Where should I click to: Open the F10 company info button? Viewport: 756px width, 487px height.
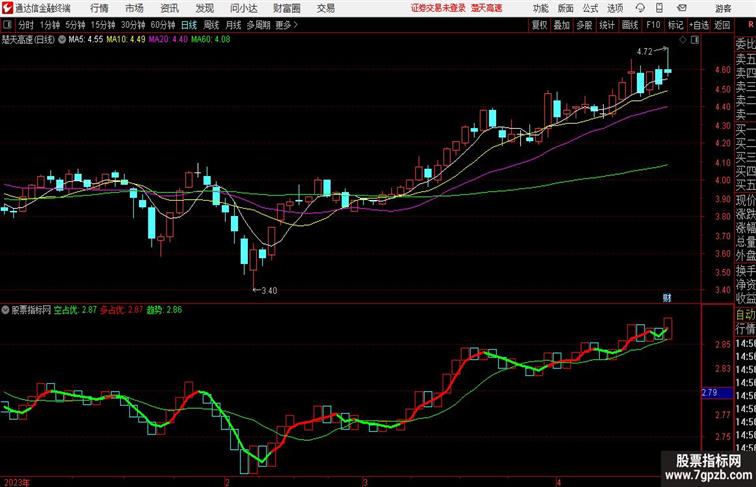pos(653,25)
